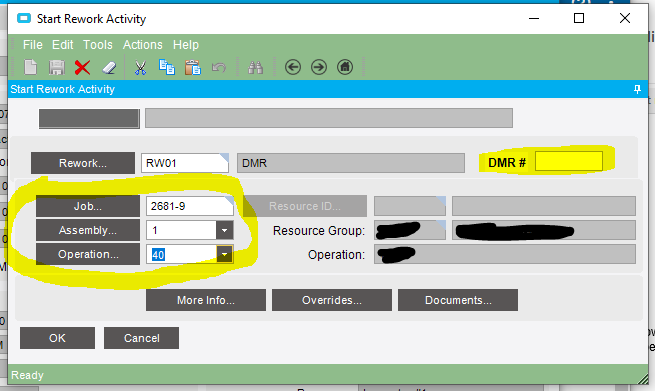Toggle the pin icon on the blue header
Screen dimensions: 655x391
point(637,89)
